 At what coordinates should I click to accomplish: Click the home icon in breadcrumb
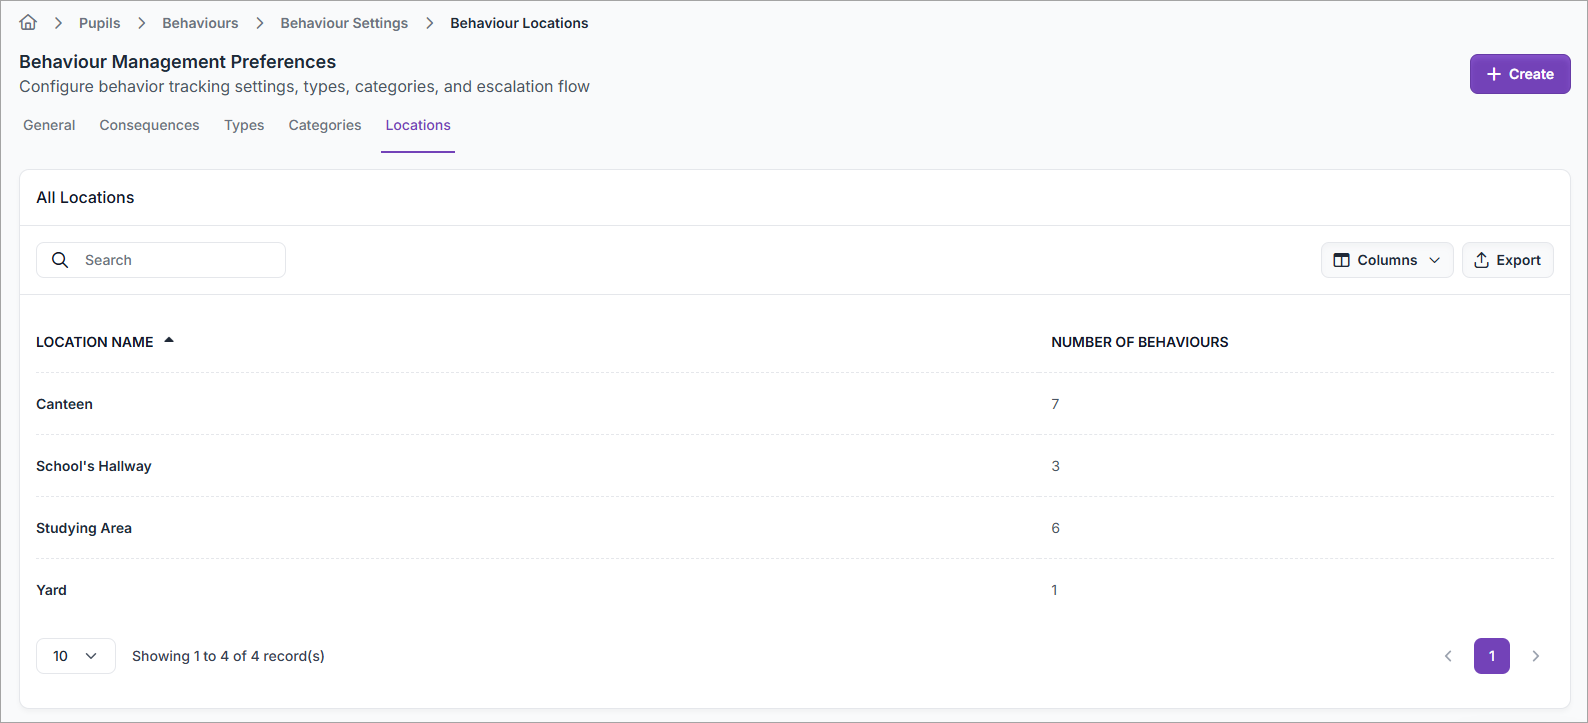coord(28,23)
